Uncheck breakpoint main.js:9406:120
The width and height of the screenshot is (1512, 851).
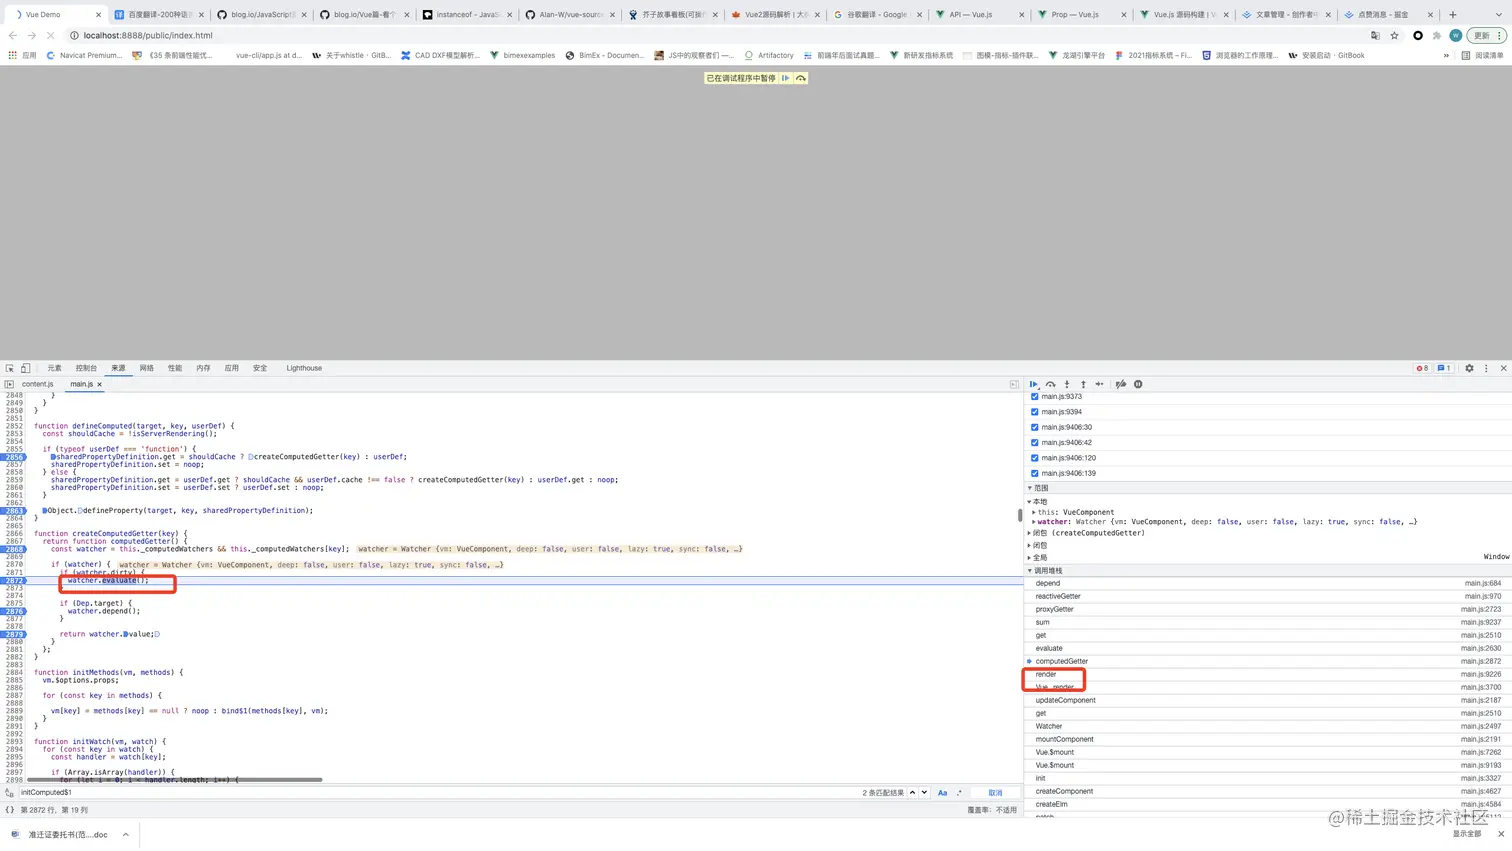1035,458
